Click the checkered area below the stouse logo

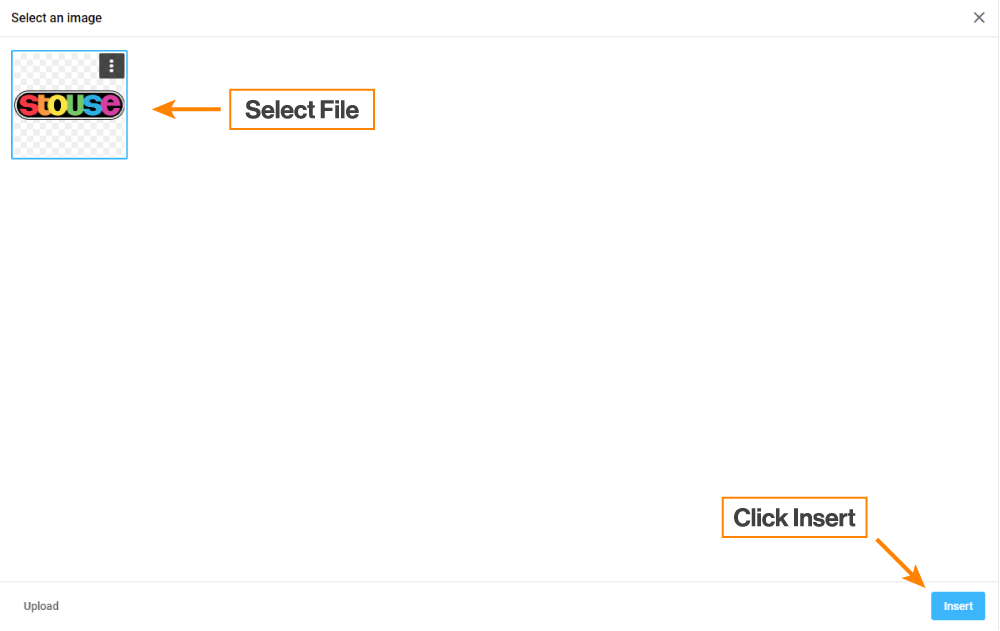(x=69, y=139)
